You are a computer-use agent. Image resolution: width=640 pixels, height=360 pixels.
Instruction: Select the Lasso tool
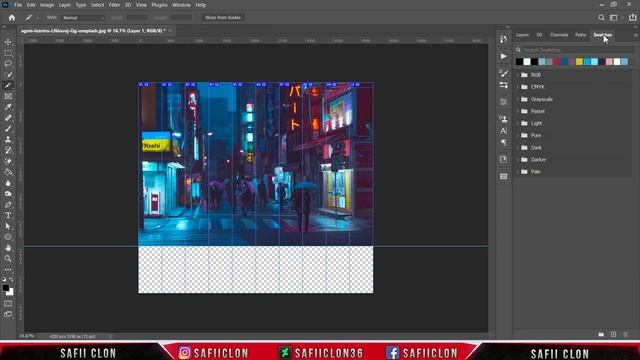[8, 64]
